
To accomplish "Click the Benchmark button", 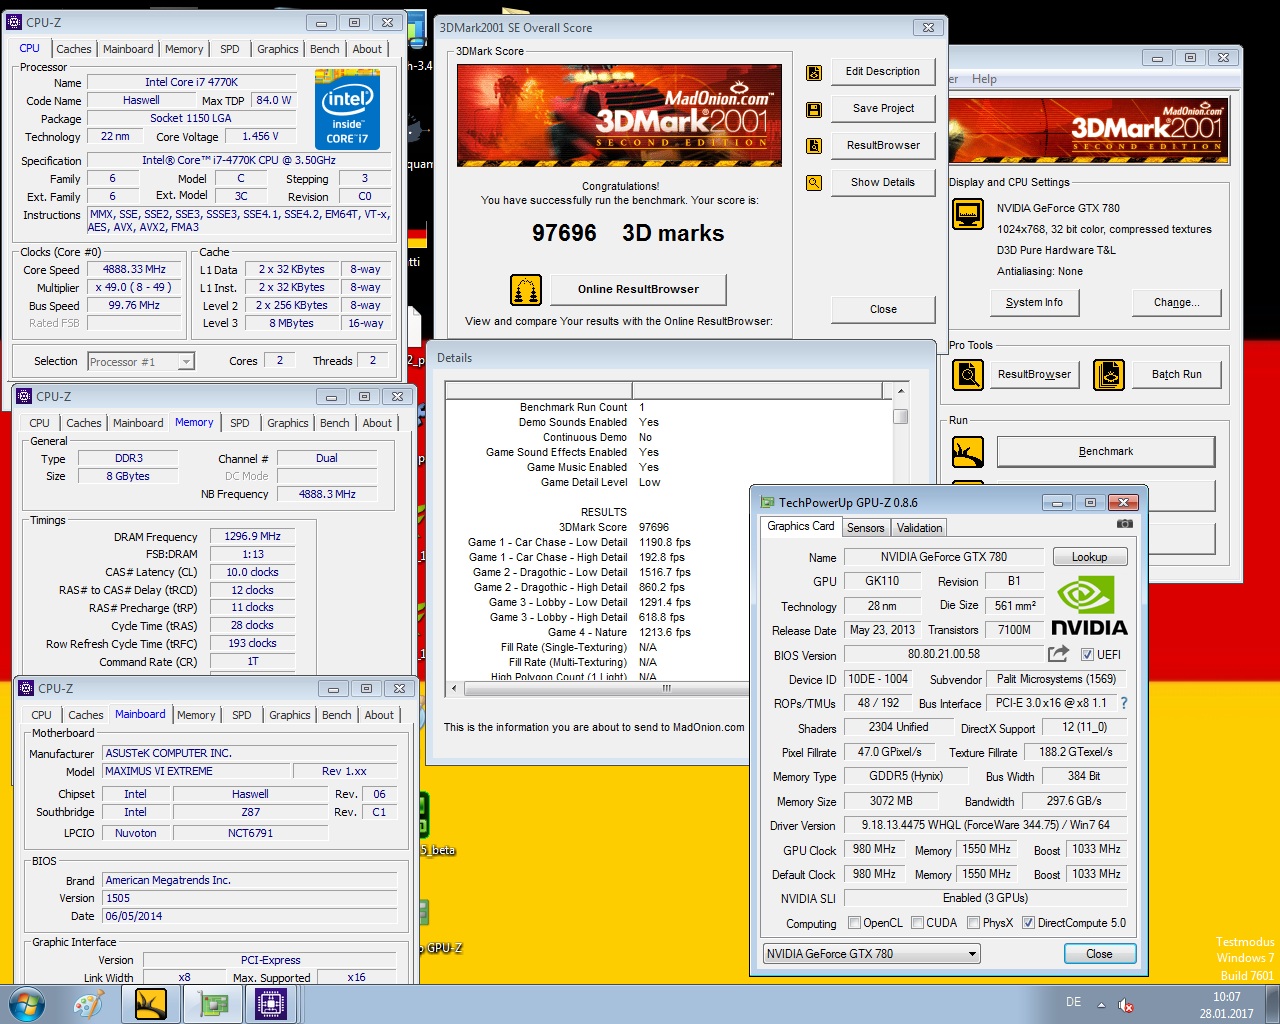I will coord(1106,452).
